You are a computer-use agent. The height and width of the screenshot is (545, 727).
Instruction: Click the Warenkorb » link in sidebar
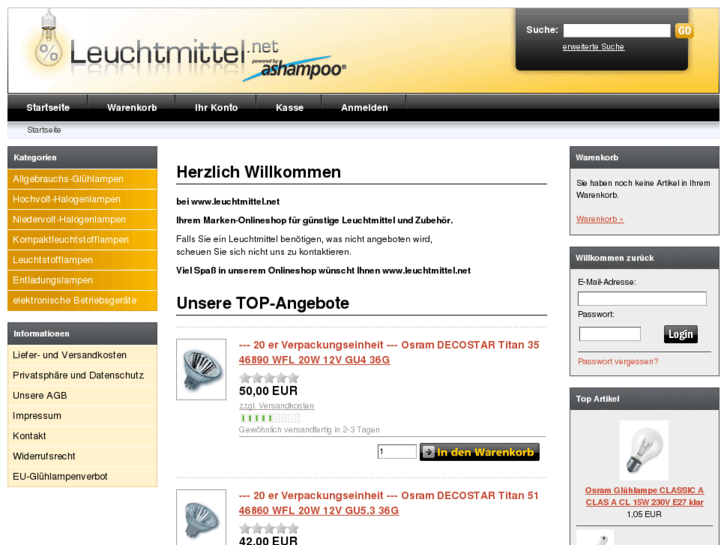[599, 219]
